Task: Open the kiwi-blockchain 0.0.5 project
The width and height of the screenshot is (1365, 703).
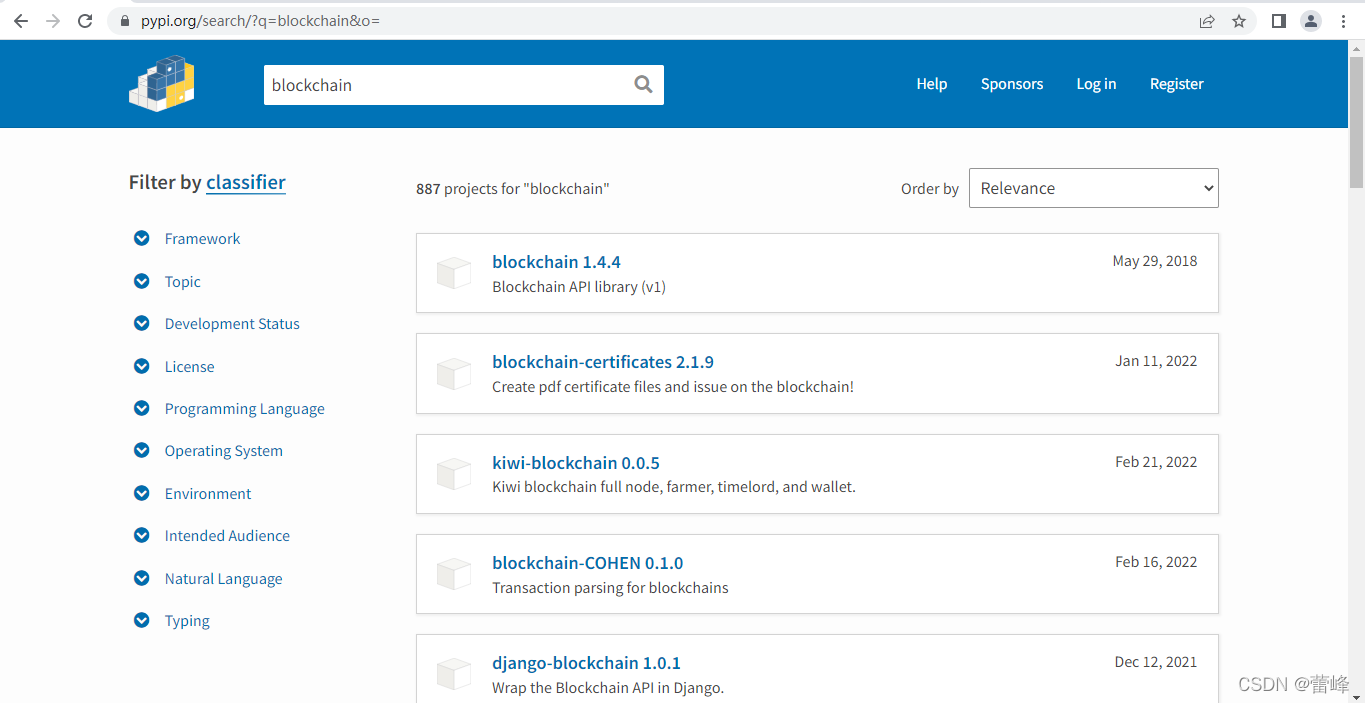Action: (576, 463)
